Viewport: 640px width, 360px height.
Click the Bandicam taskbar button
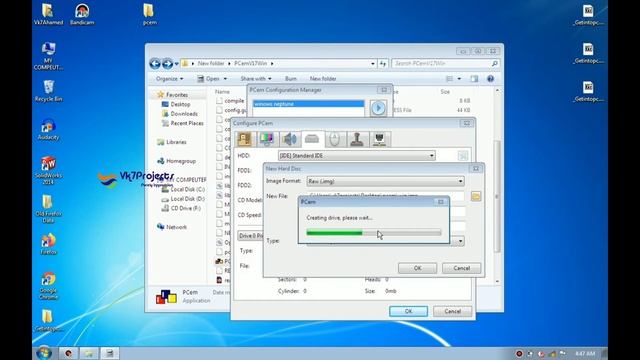click(x=69, y=353)
